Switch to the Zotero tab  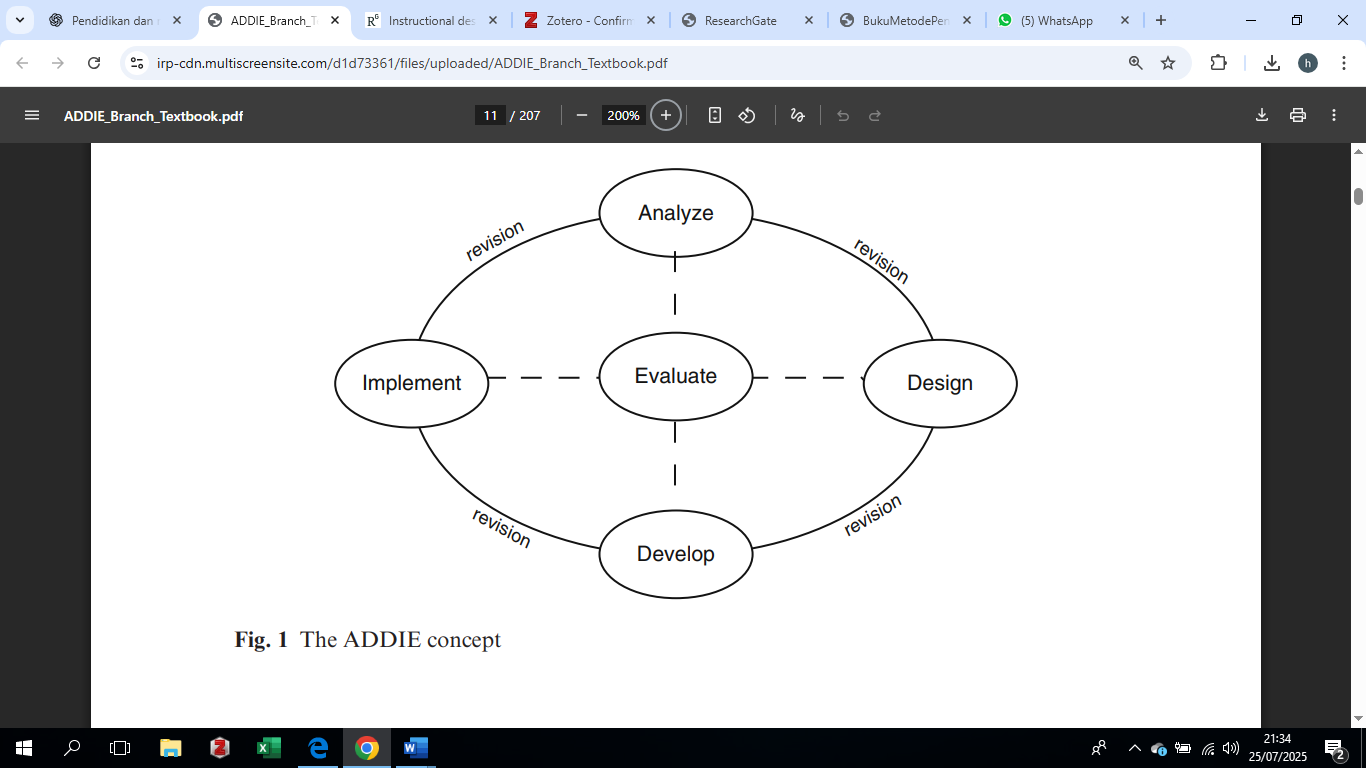pyautogui.click(x=590, y=20)
